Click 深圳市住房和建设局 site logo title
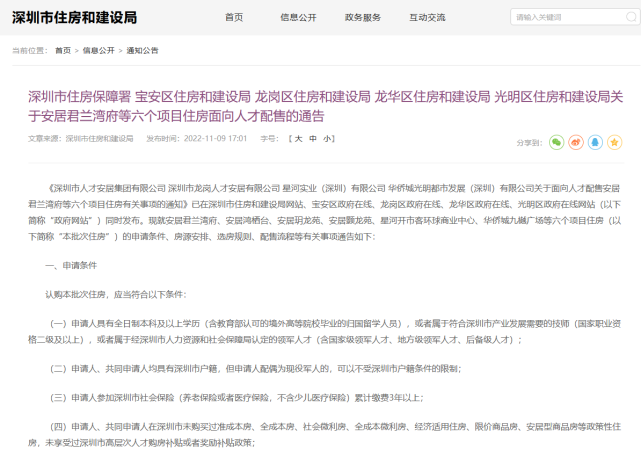The height and width of the screenshot is (457, 641). (x=74, y=18)
